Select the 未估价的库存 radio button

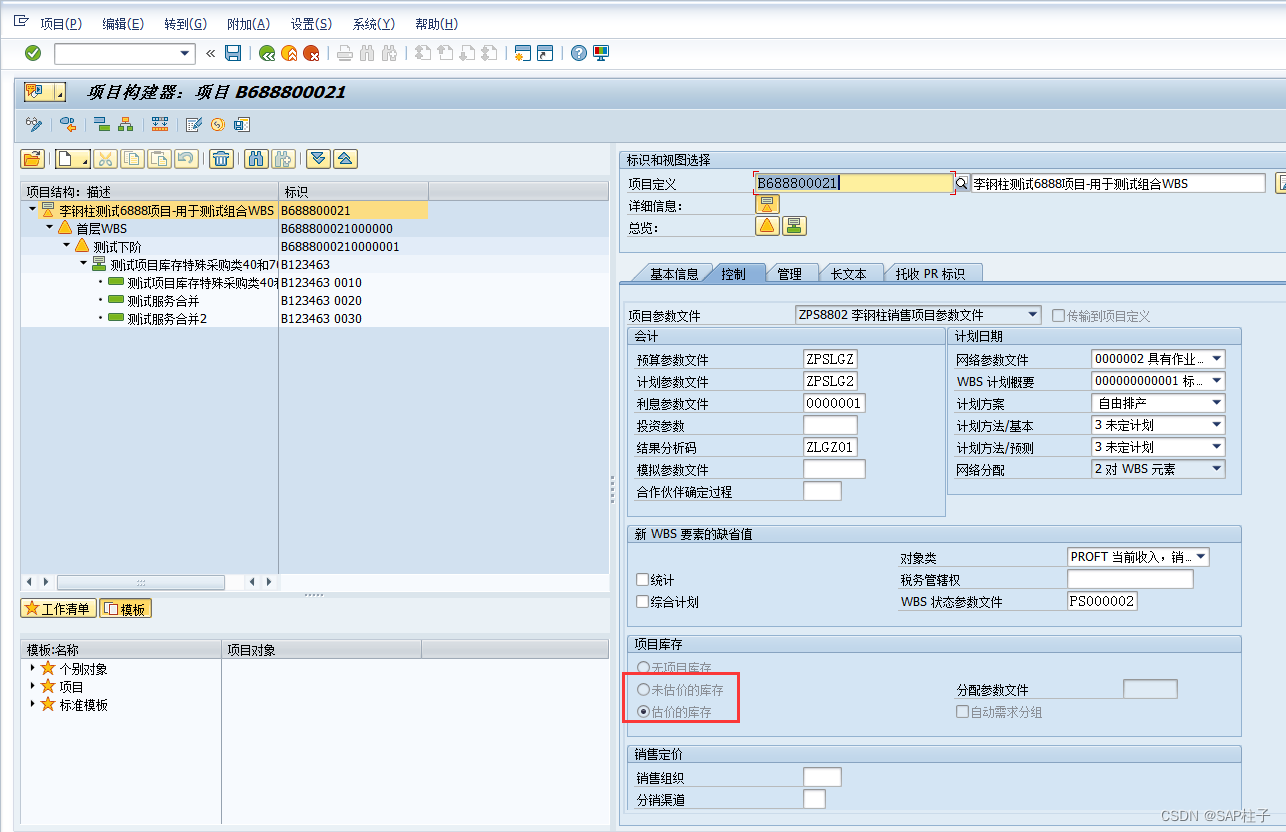[x=643, y=689]
